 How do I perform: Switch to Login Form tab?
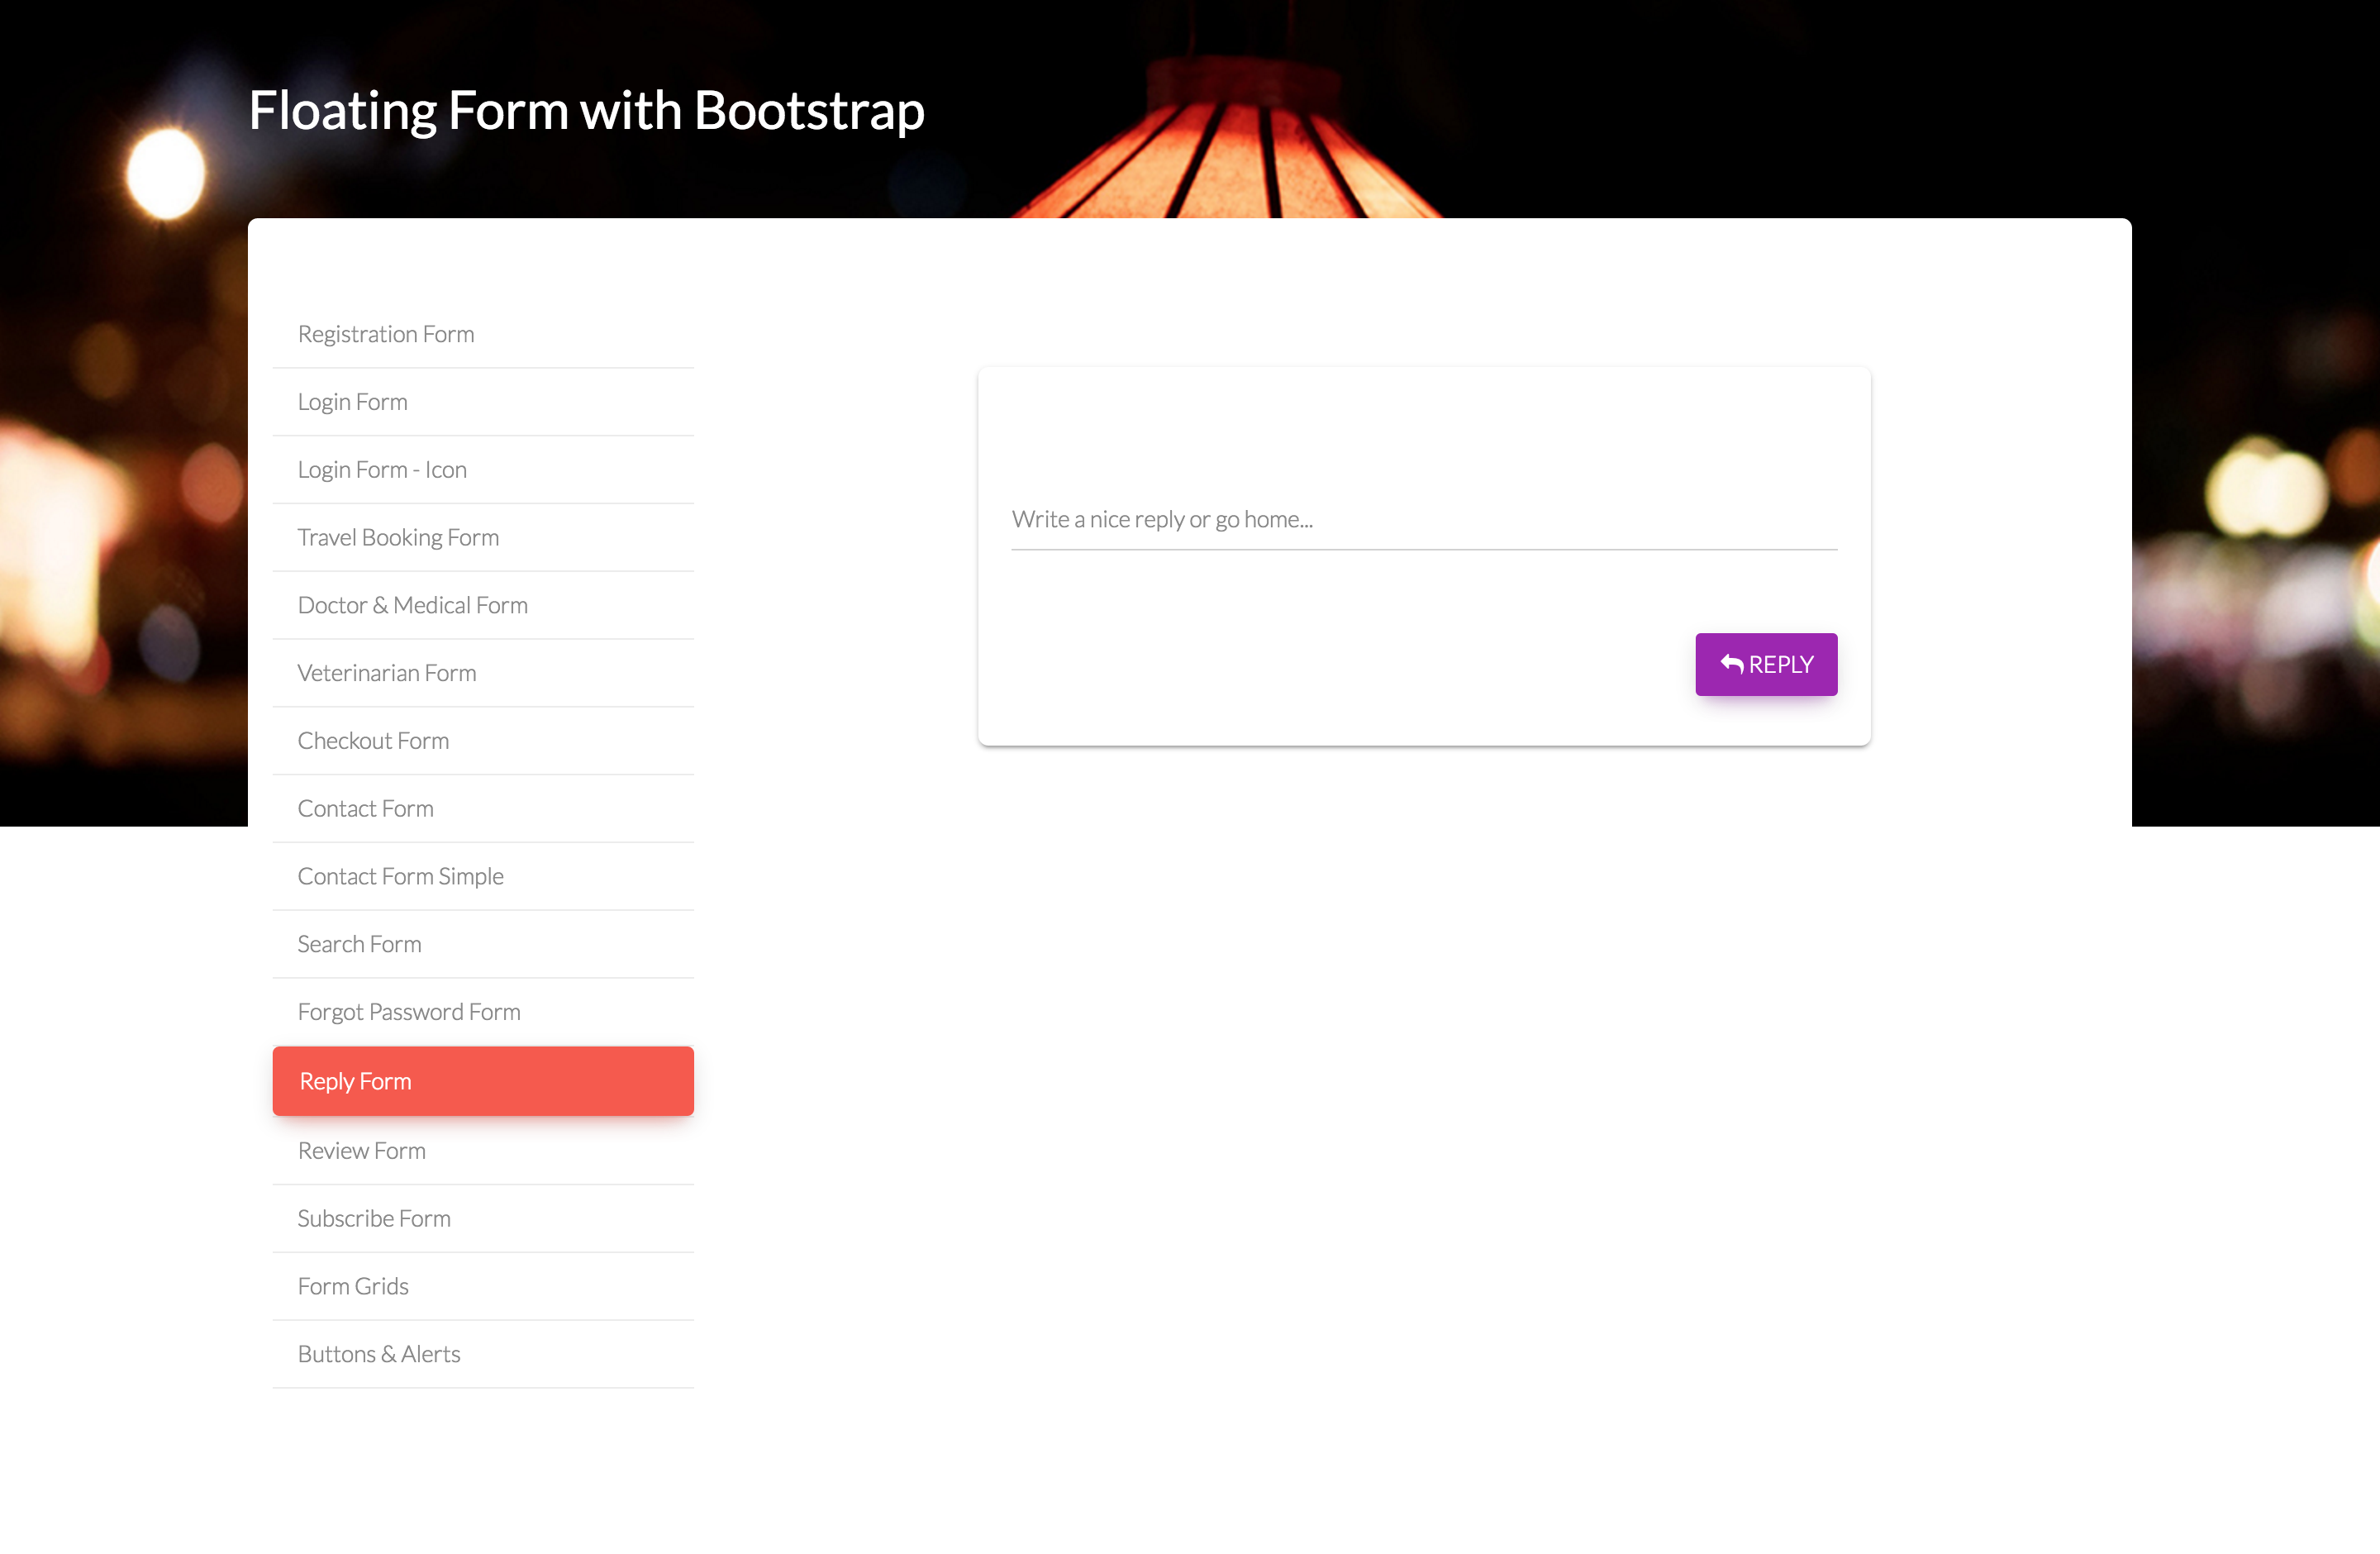click(x=353, y=402)
